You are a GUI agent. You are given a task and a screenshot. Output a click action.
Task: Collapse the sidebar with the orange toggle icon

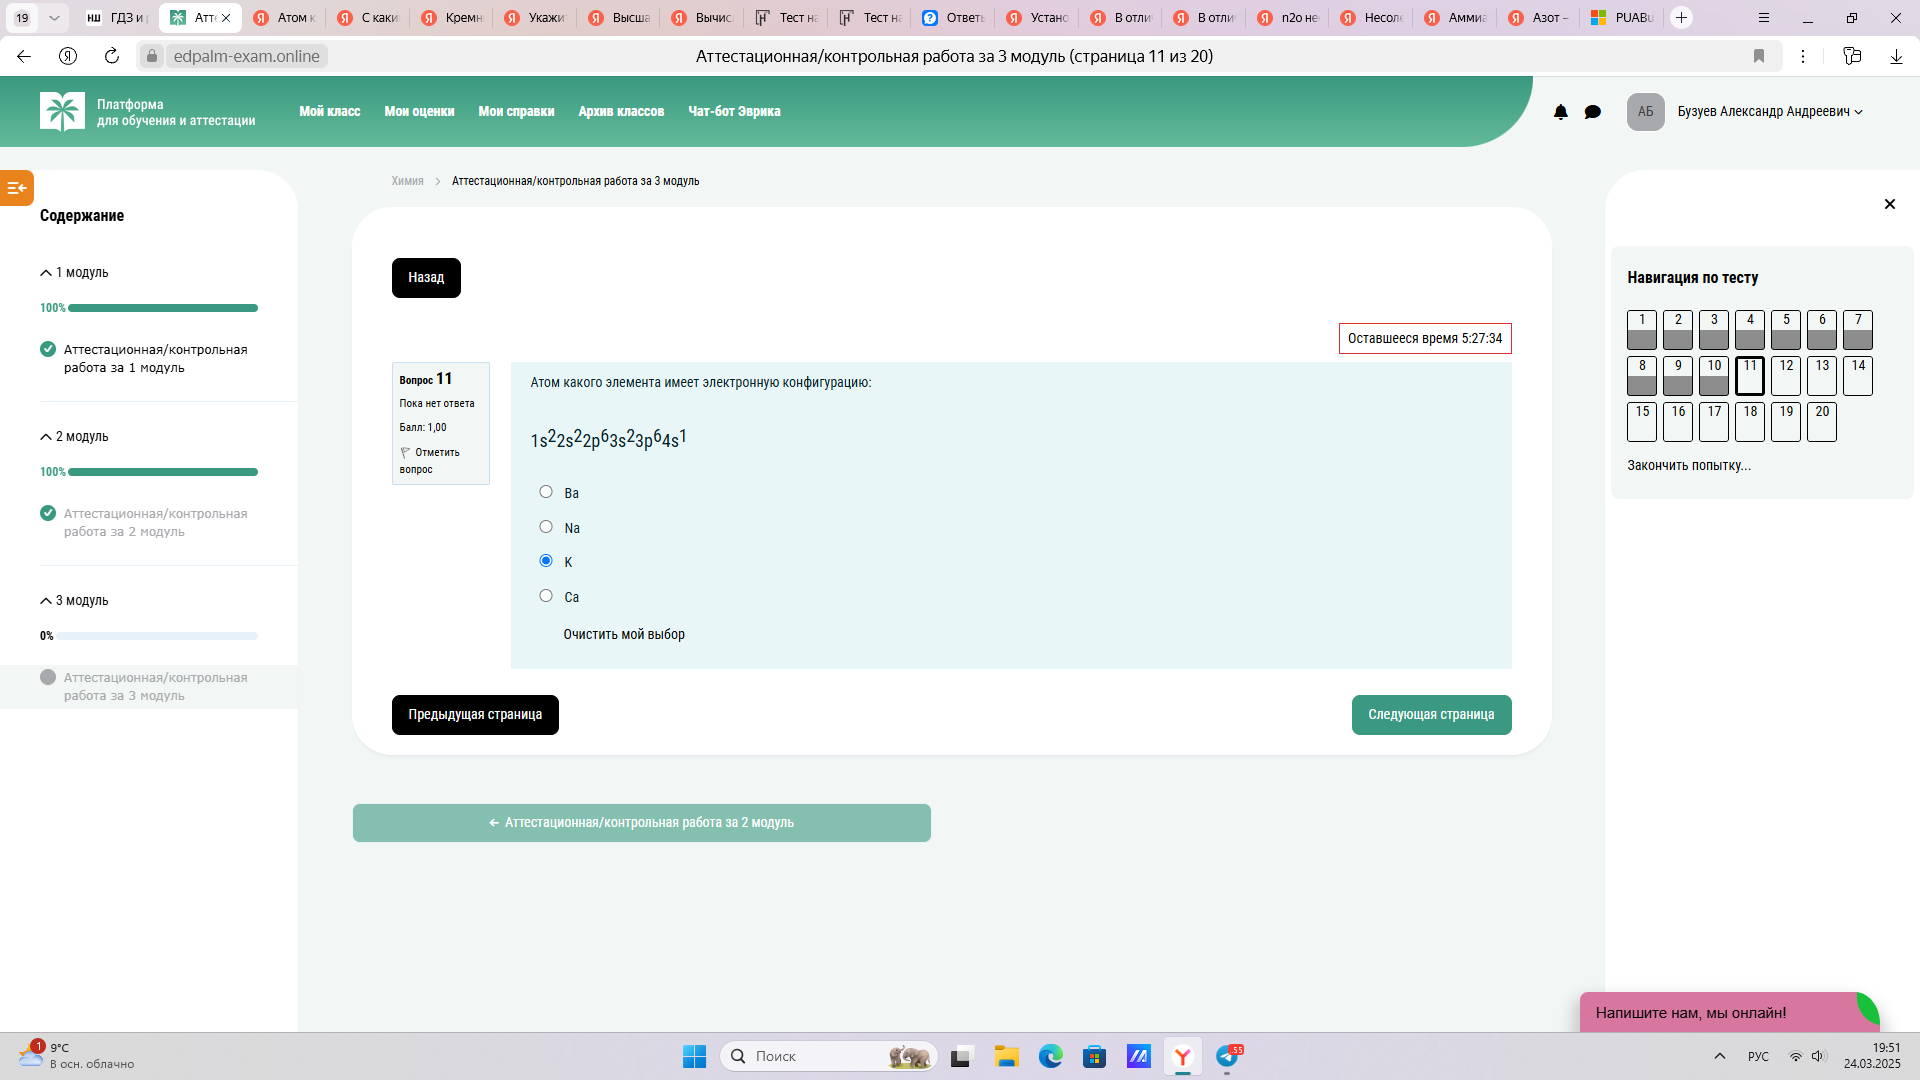(17, 188)
